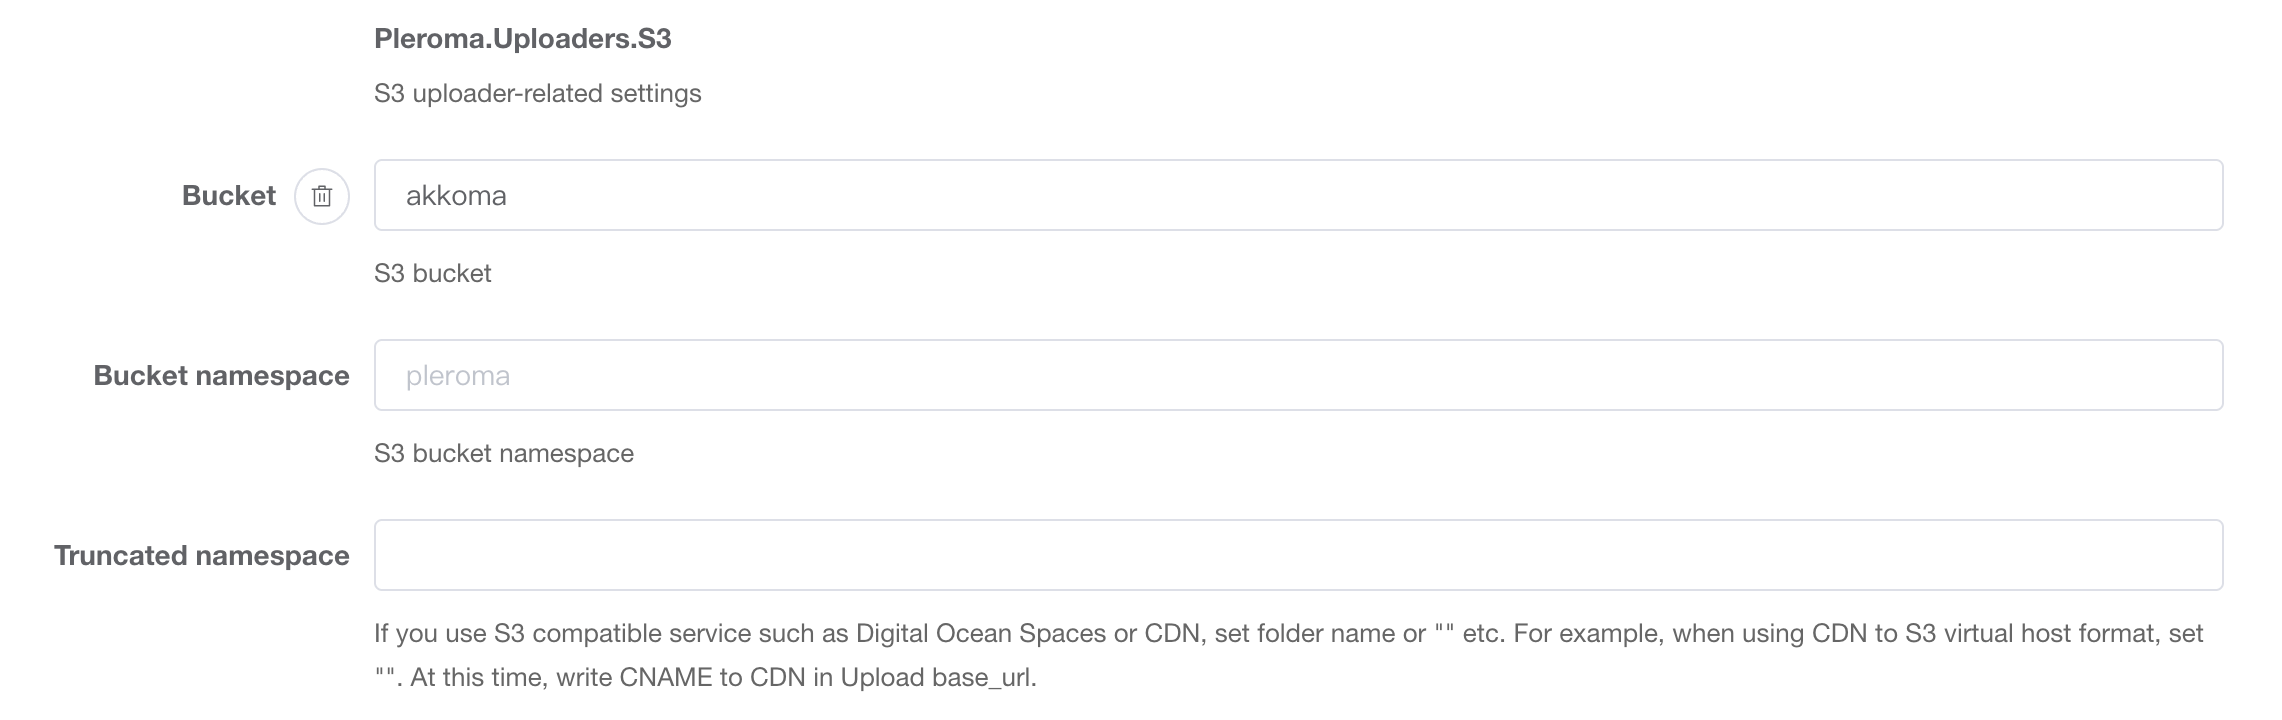This screenshot has height=720, width=2282.
Task: Click the 'S3 bucket namespace' help text
Action: [503, 454]
